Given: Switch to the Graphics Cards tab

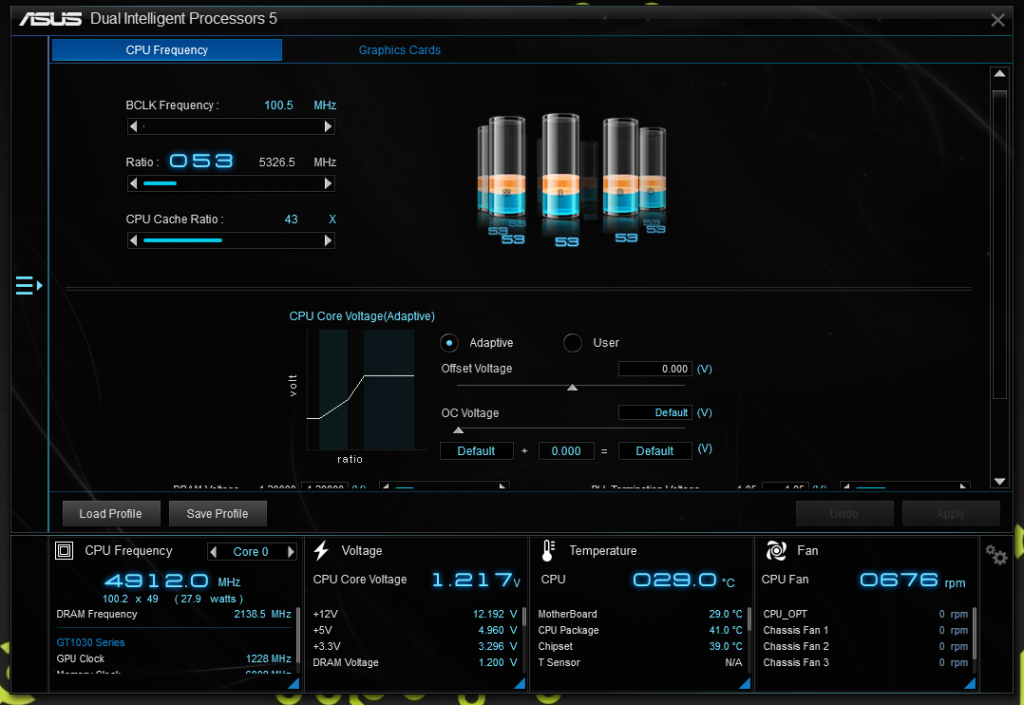Looking at the screenshot, I should (399, 50).
